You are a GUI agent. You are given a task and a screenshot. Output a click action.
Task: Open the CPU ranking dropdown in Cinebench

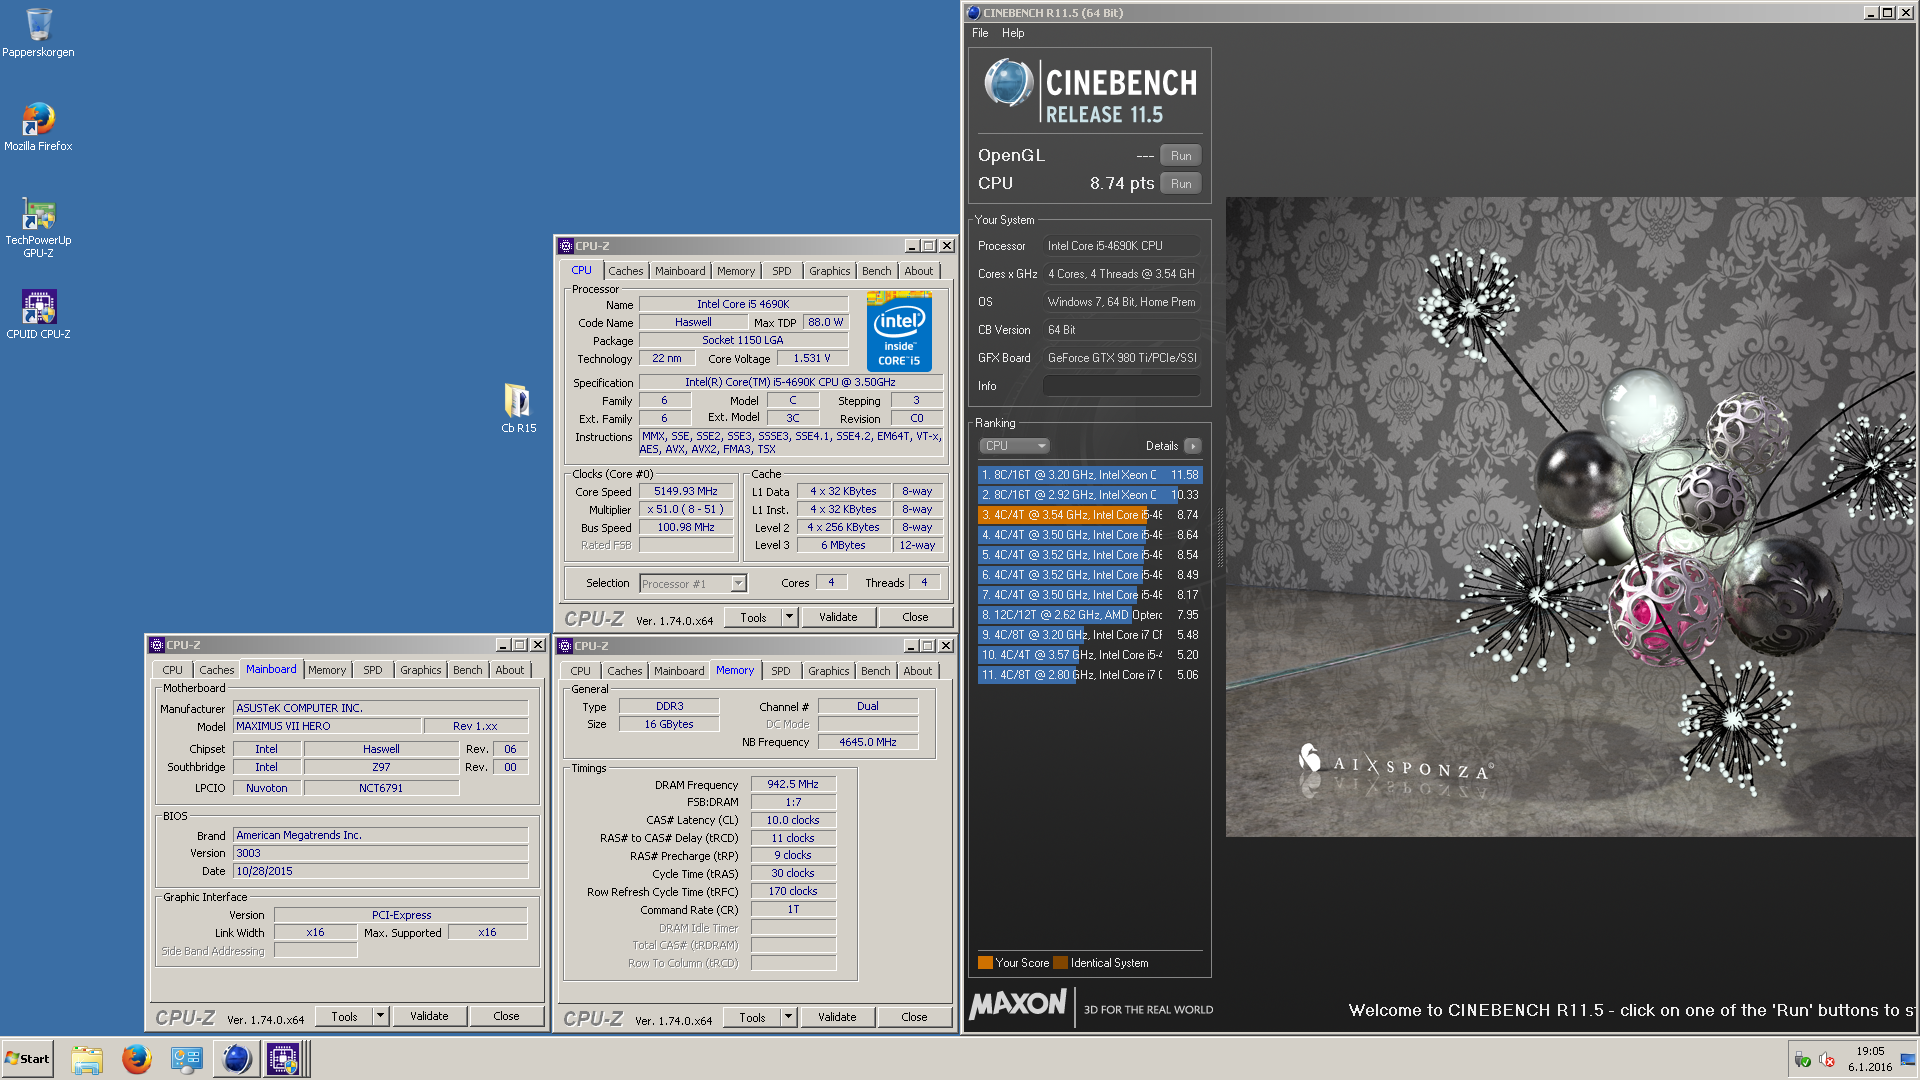[x=1014, y=446]
